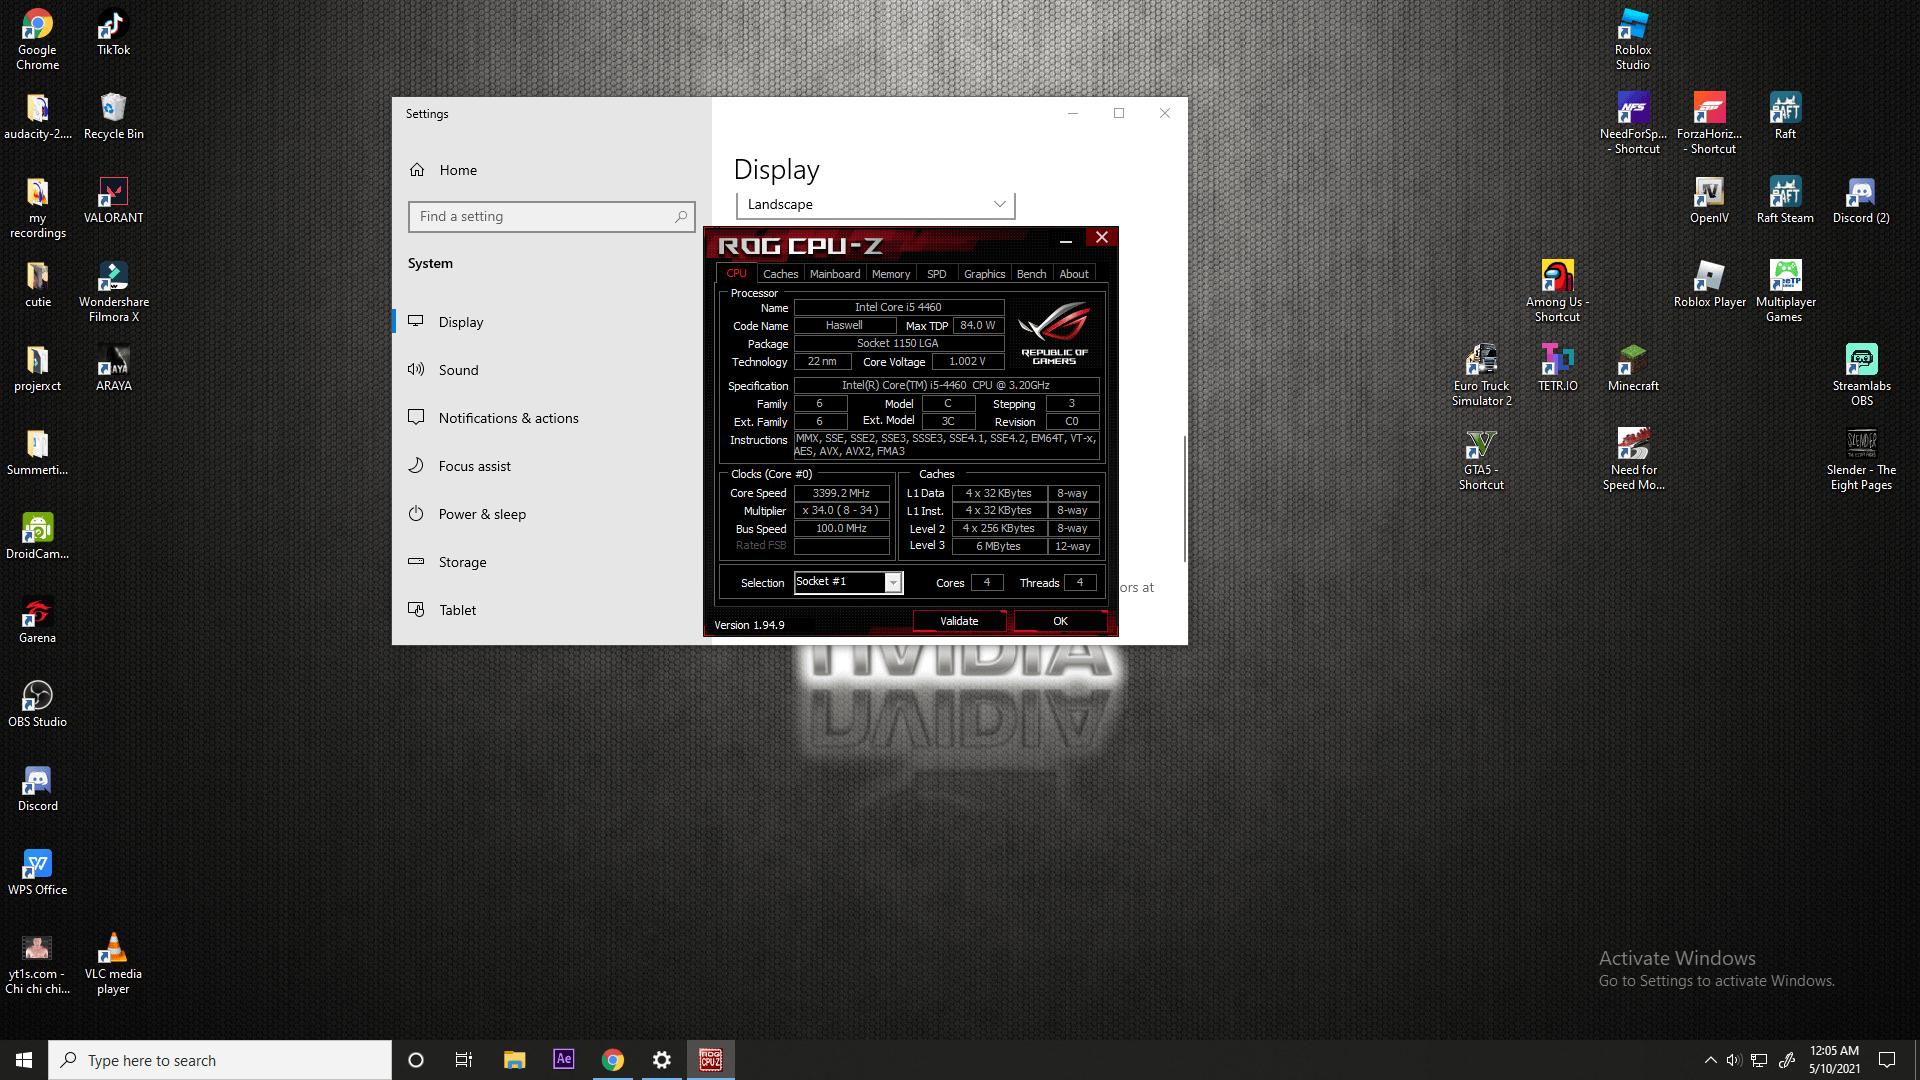
Task: Click Find a setting search box
Action: [551, 216]
